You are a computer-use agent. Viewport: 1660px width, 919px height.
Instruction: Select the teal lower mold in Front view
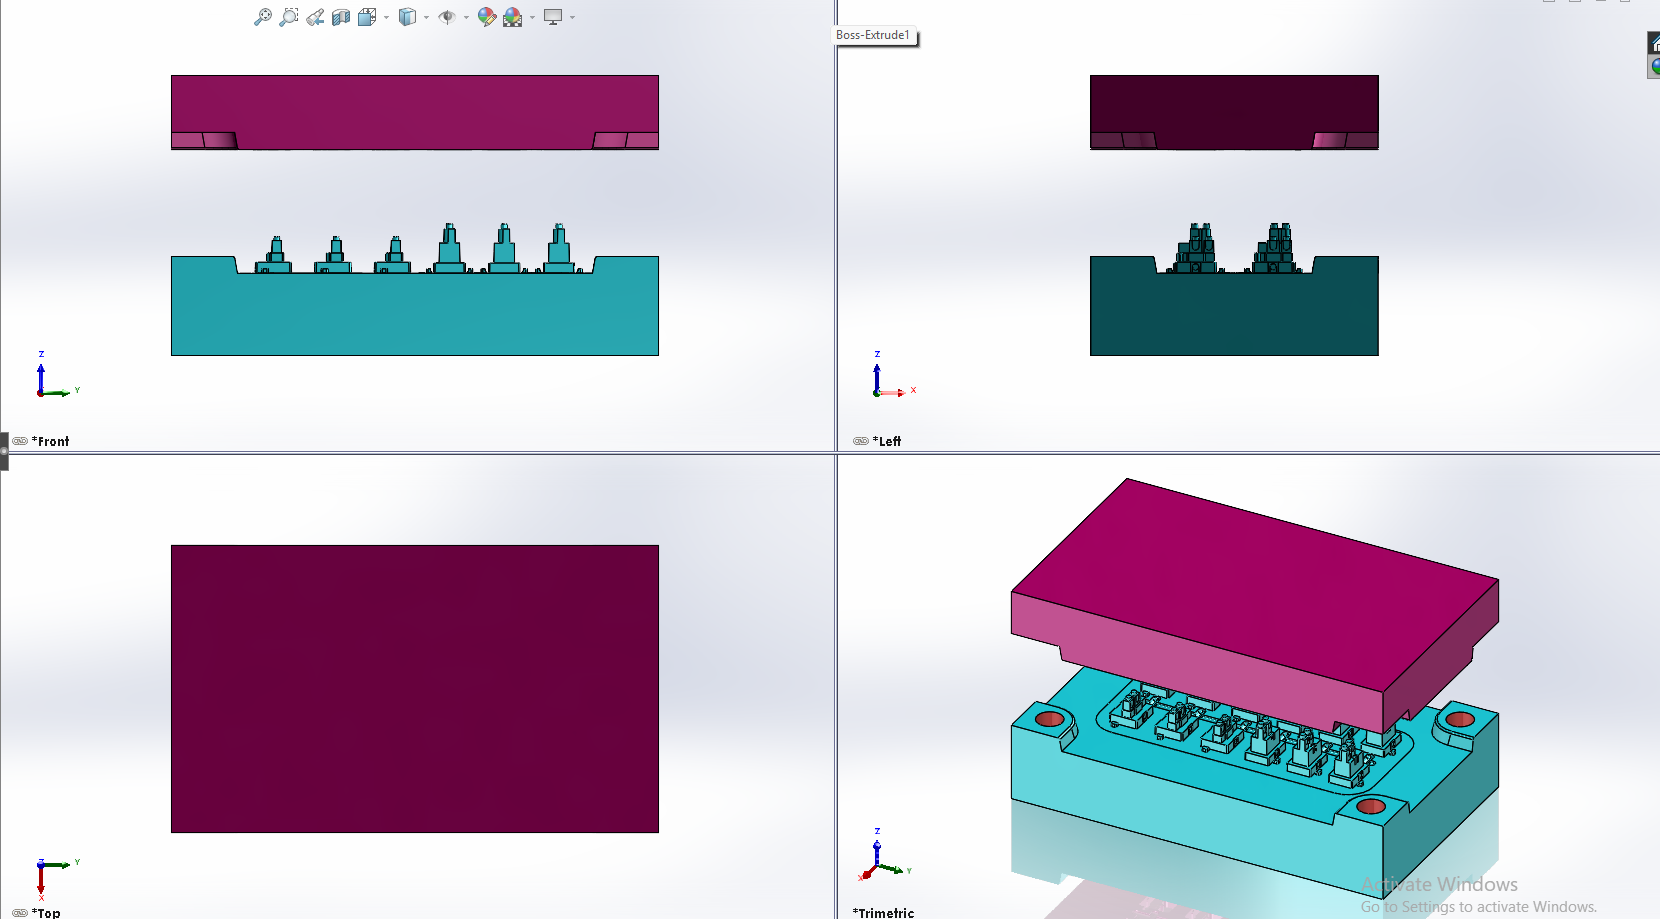click(414, 313)
